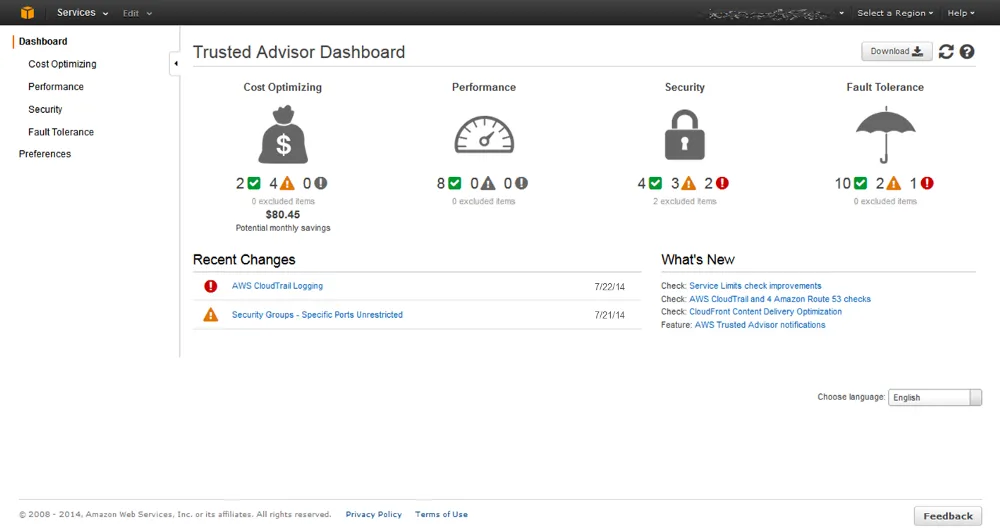Click the Performance speedometer icon
The width and height of the screenshot is (1000, 531).
(484, 134)
